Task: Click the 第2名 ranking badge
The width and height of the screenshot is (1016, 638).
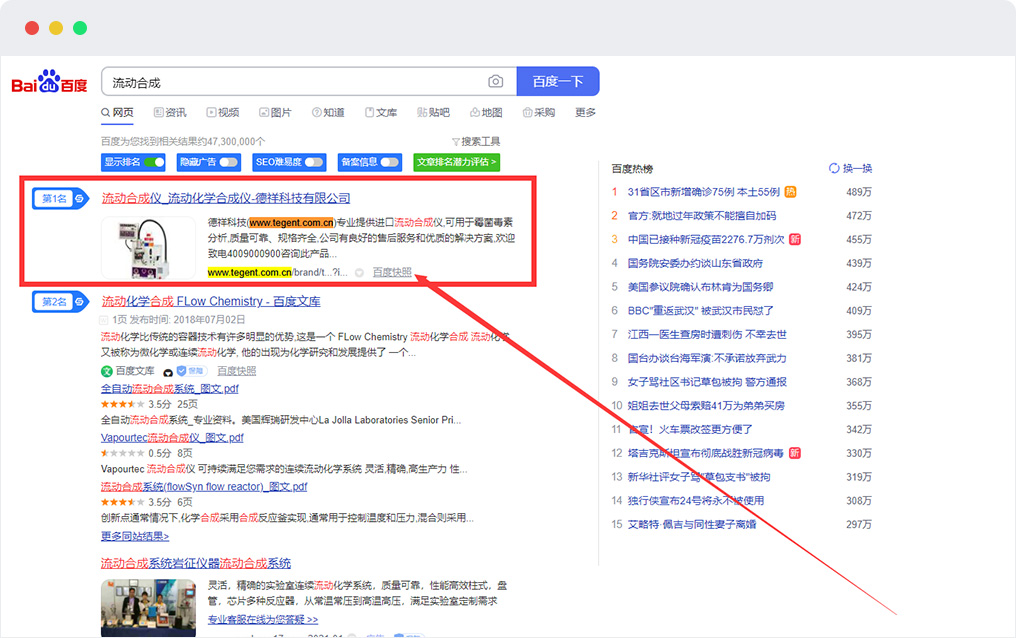Action: (x=60, y=302)
